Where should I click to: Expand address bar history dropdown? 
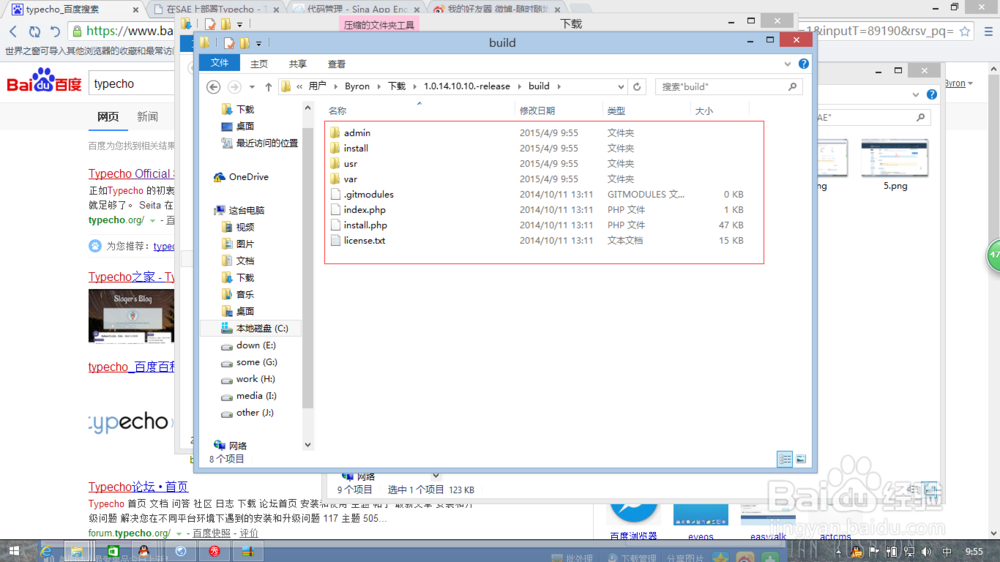[x=621, y=87]
